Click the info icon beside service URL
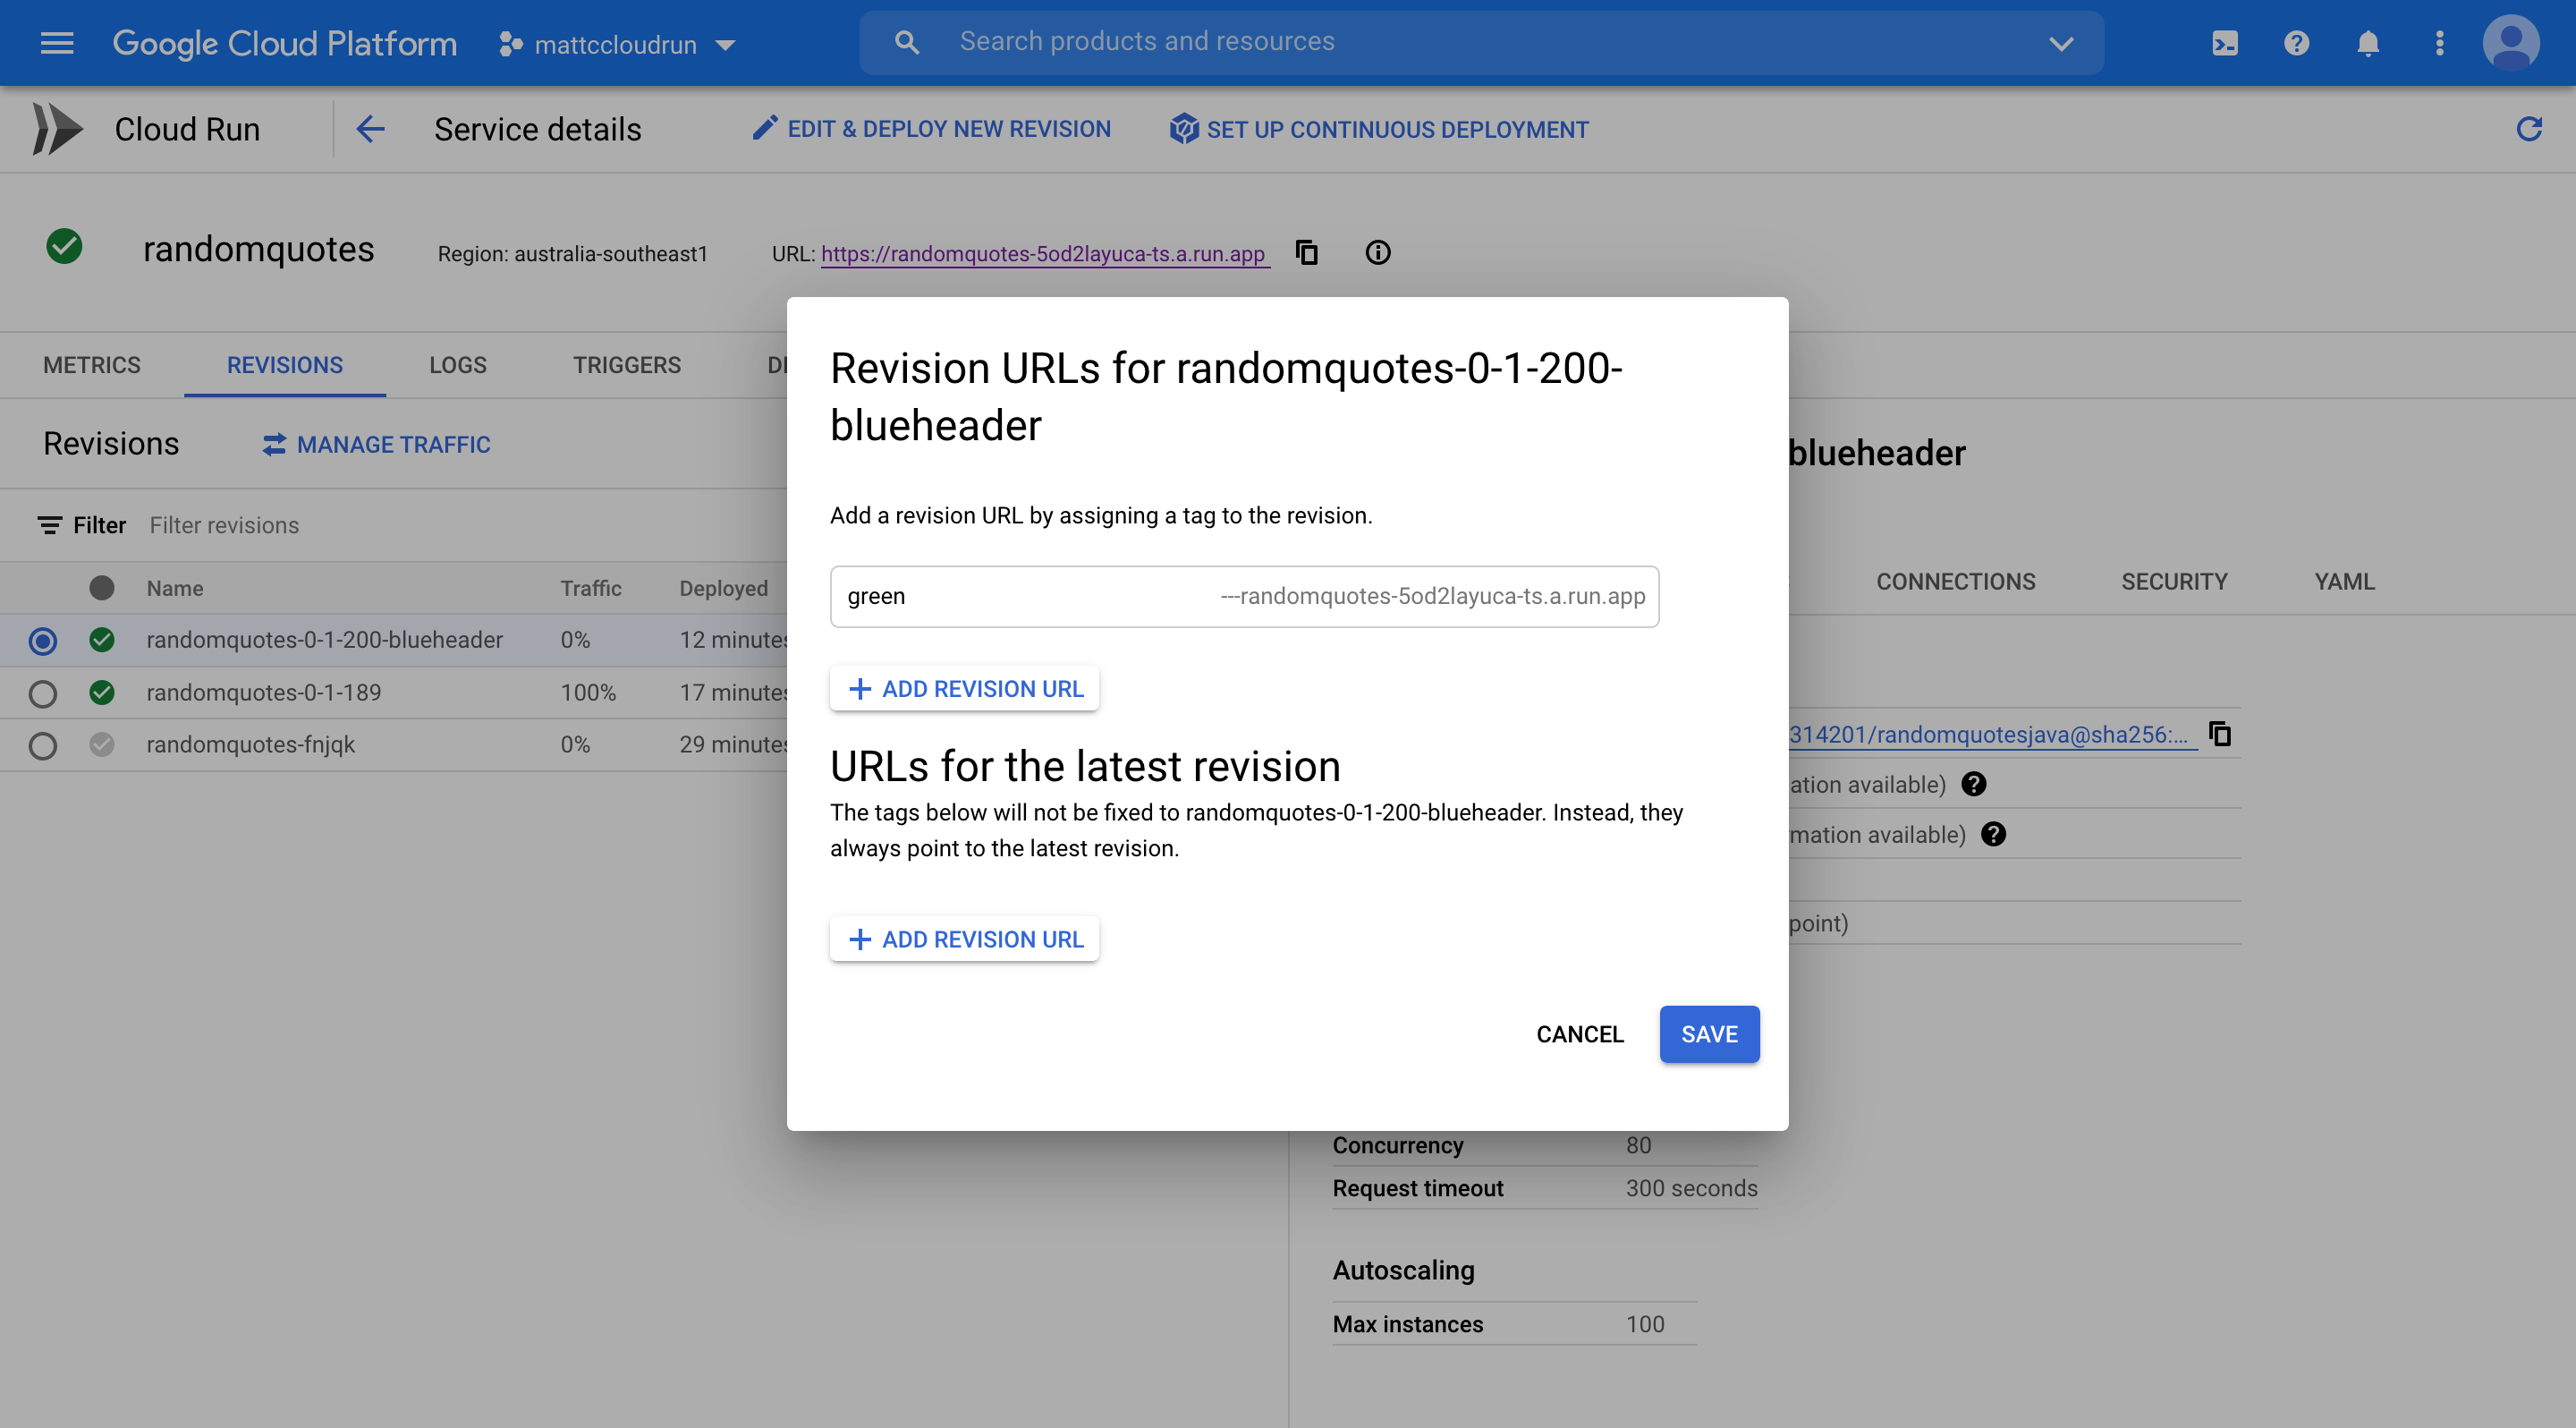 pyautogui.click(x=1377, y=252)
